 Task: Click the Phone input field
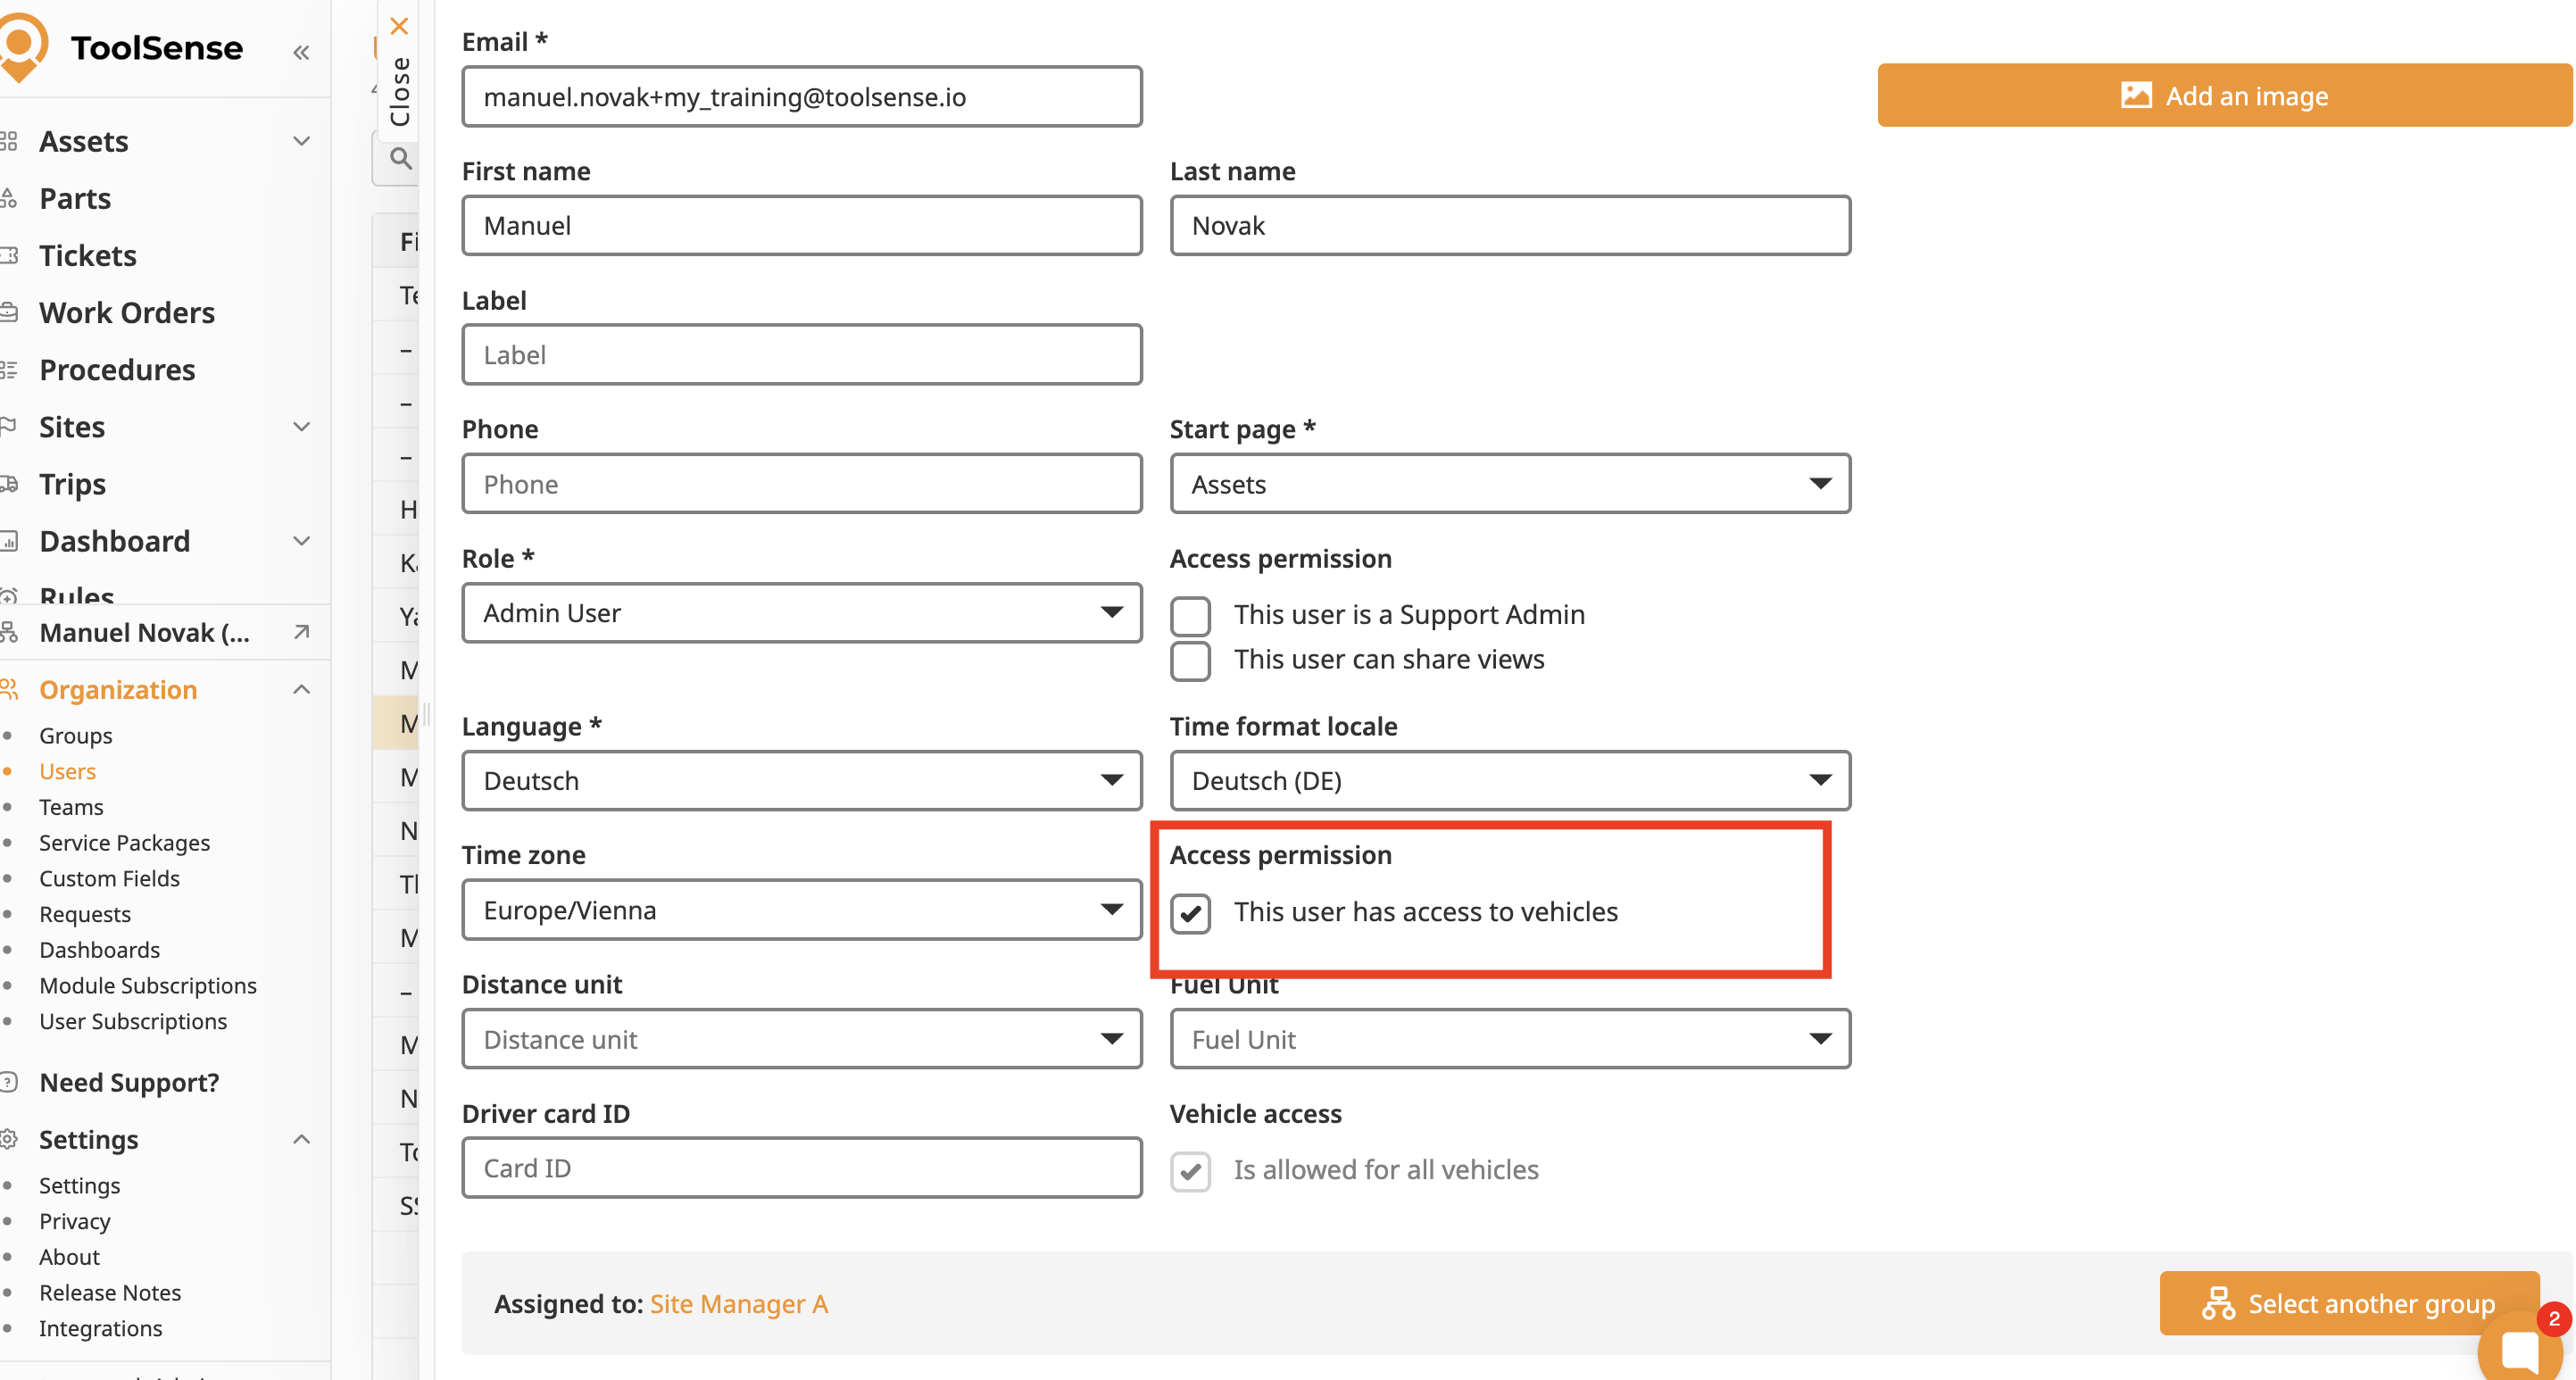click(801, 484)
